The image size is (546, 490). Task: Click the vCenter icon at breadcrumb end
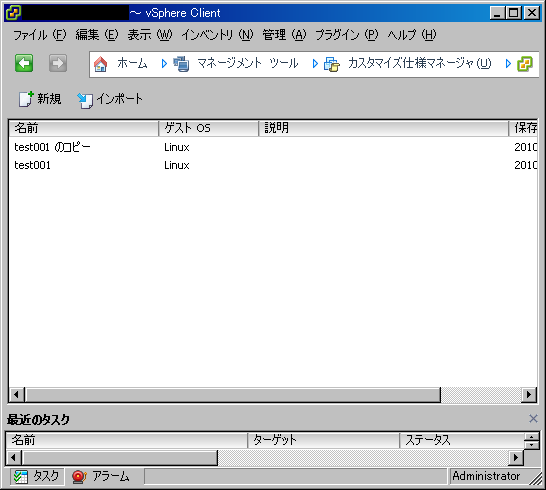[x=525, y=64]
